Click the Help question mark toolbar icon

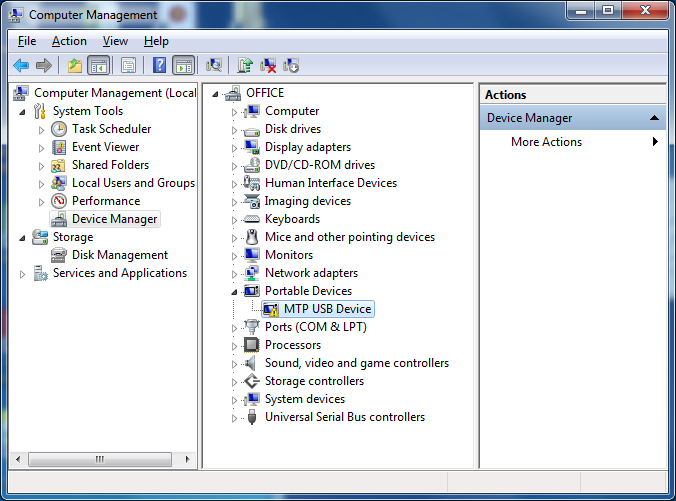(x=159, y=66)
